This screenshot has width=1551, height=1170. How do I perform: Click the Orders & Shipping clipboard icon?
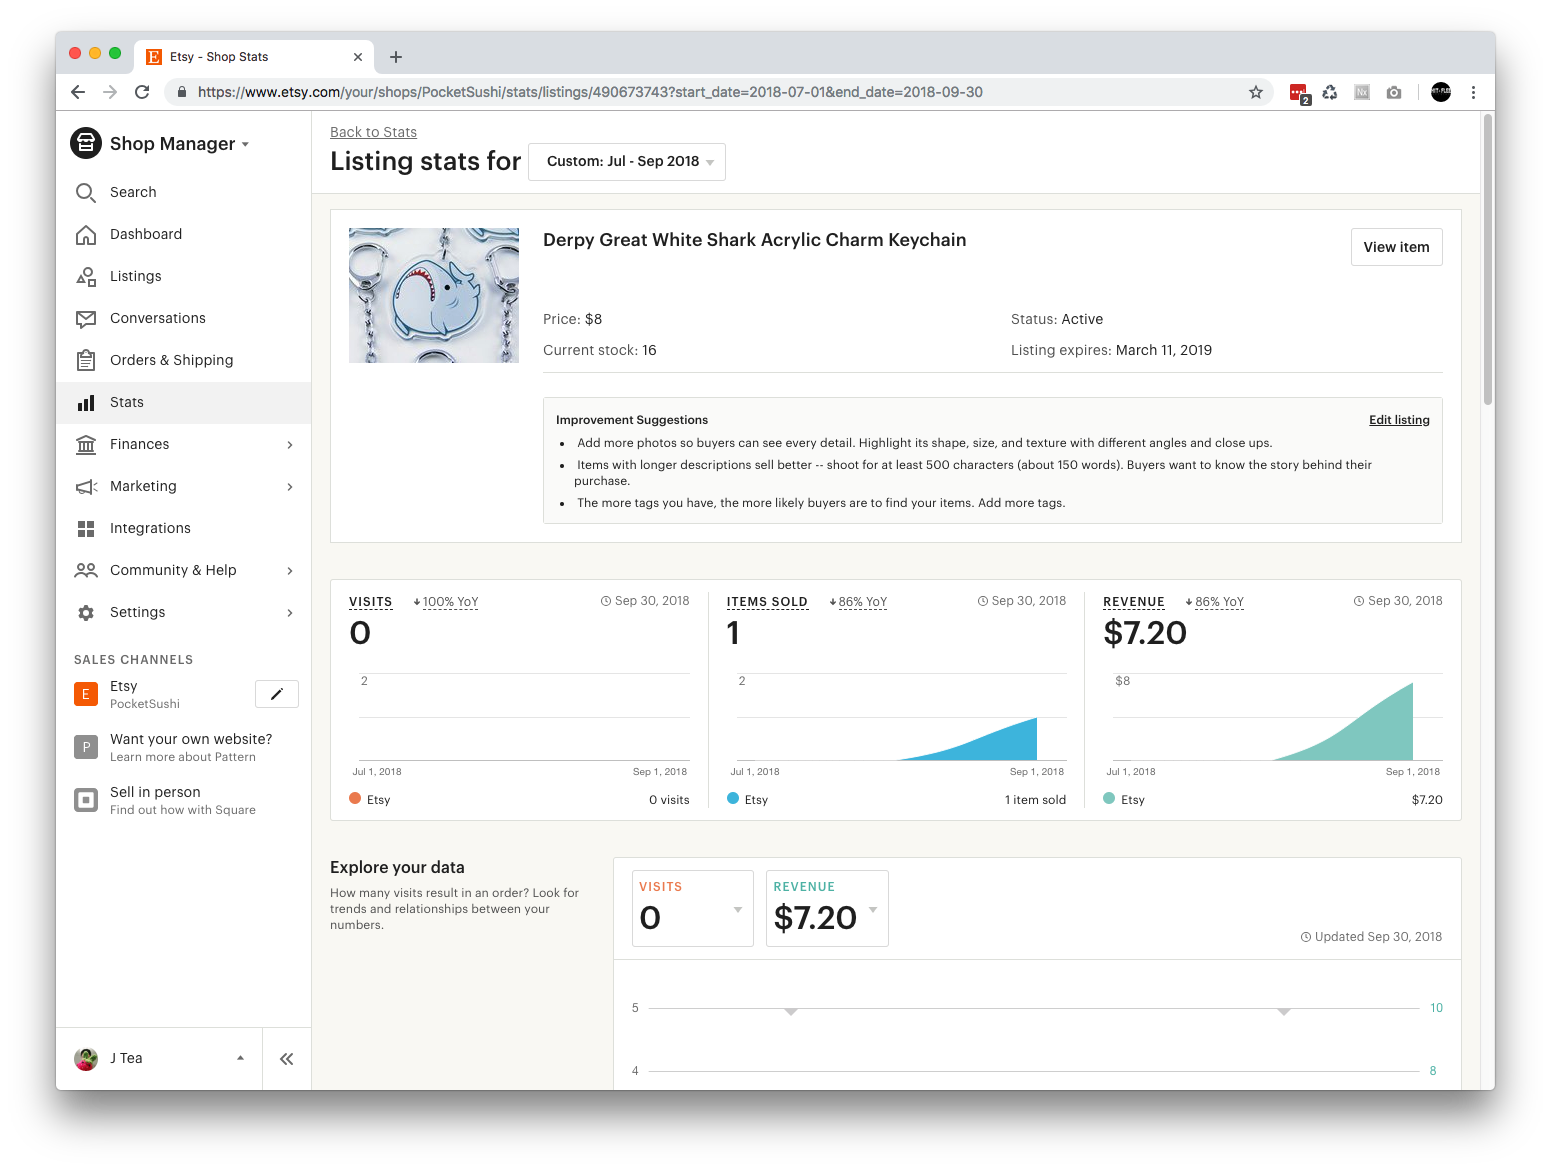(86, 360)
